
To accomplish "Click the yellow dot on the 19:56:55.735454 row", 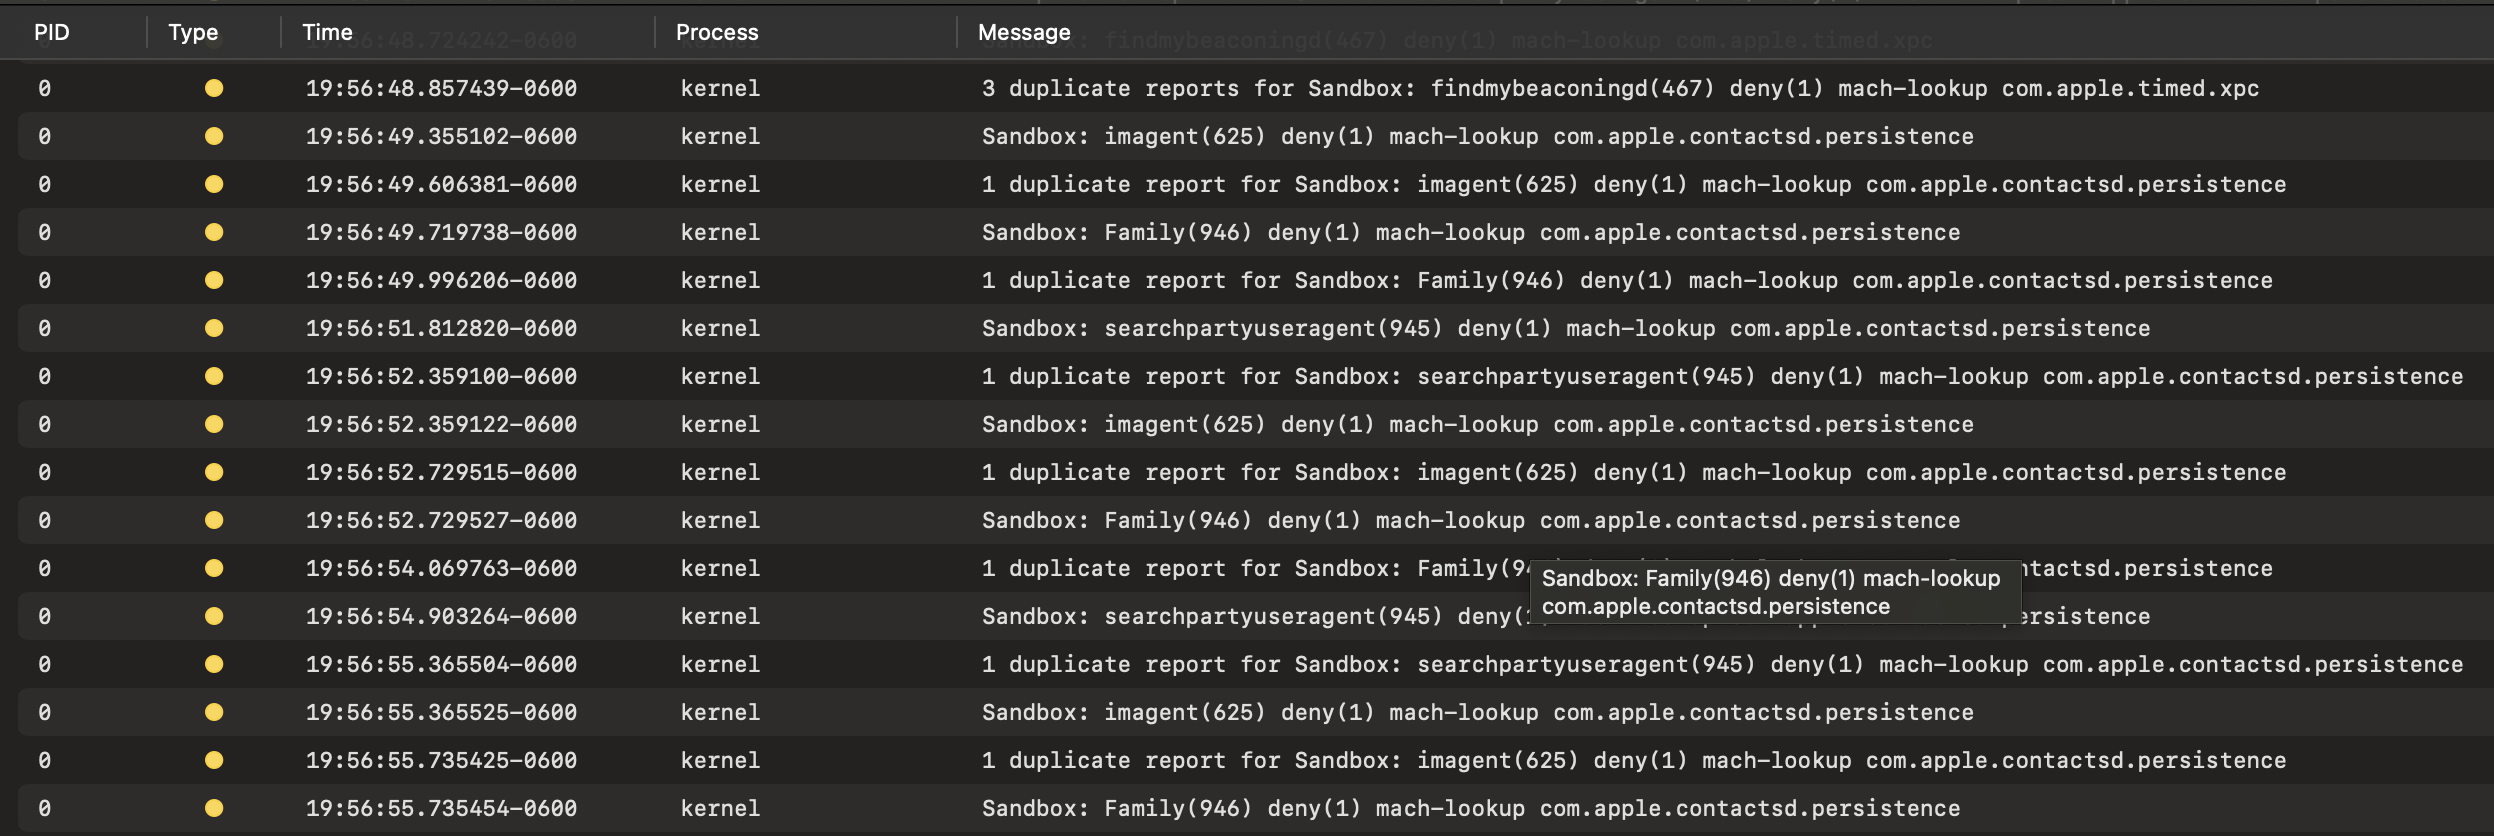I will pos(214,808).
